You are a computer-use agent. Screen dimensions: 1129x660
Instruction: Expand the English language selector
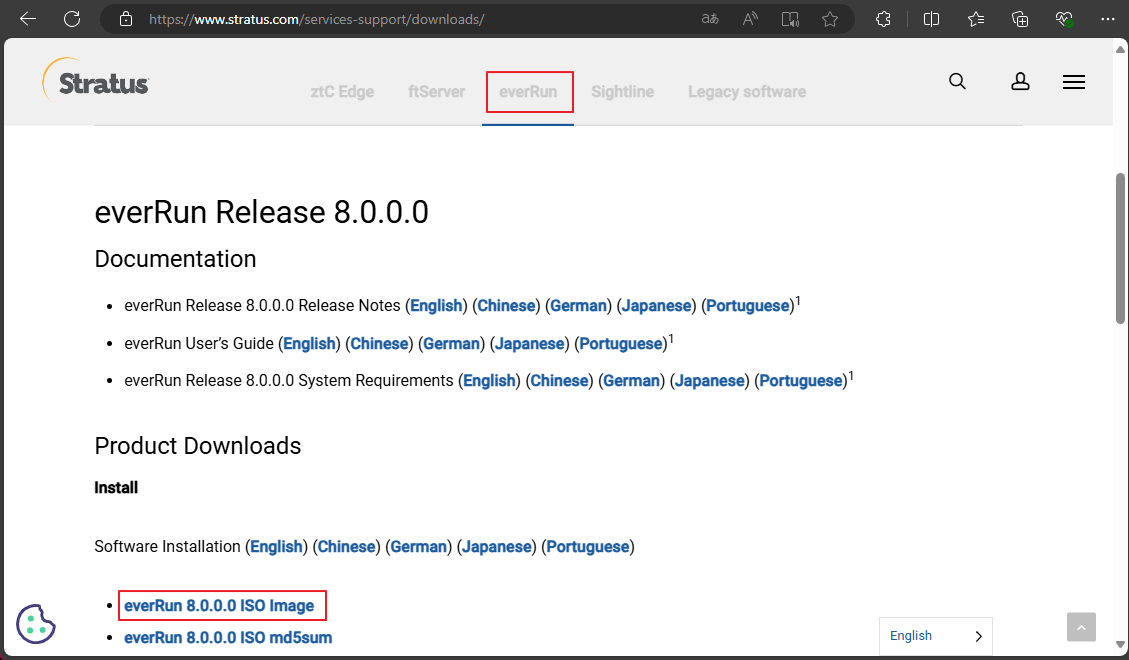pos(935,636)
